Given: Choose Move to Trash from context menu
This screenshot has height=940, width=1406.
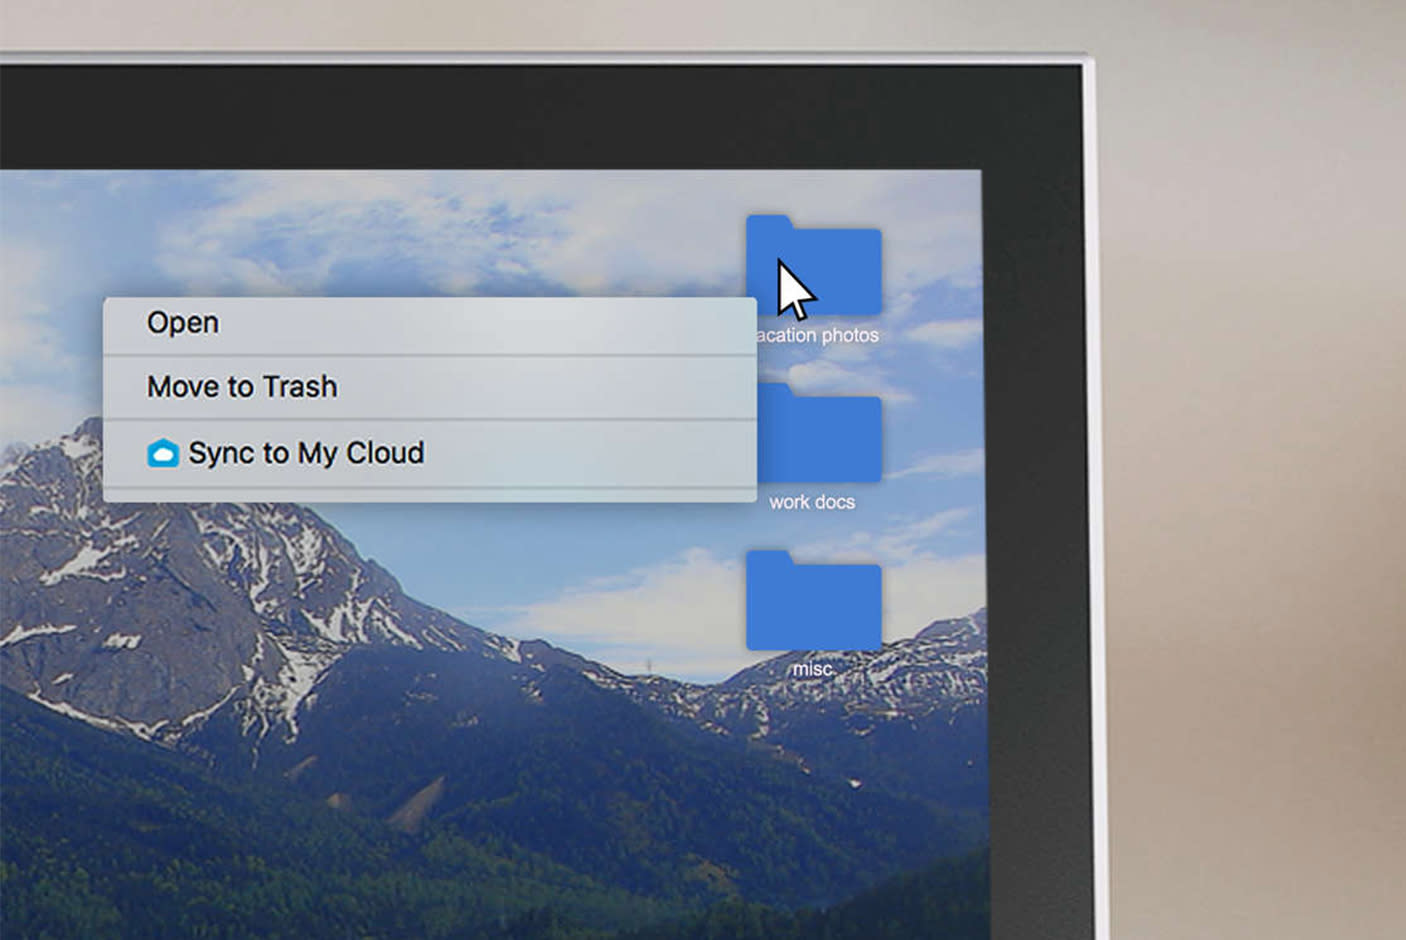Looking at the screenshot, I should [x=242, y=387].
